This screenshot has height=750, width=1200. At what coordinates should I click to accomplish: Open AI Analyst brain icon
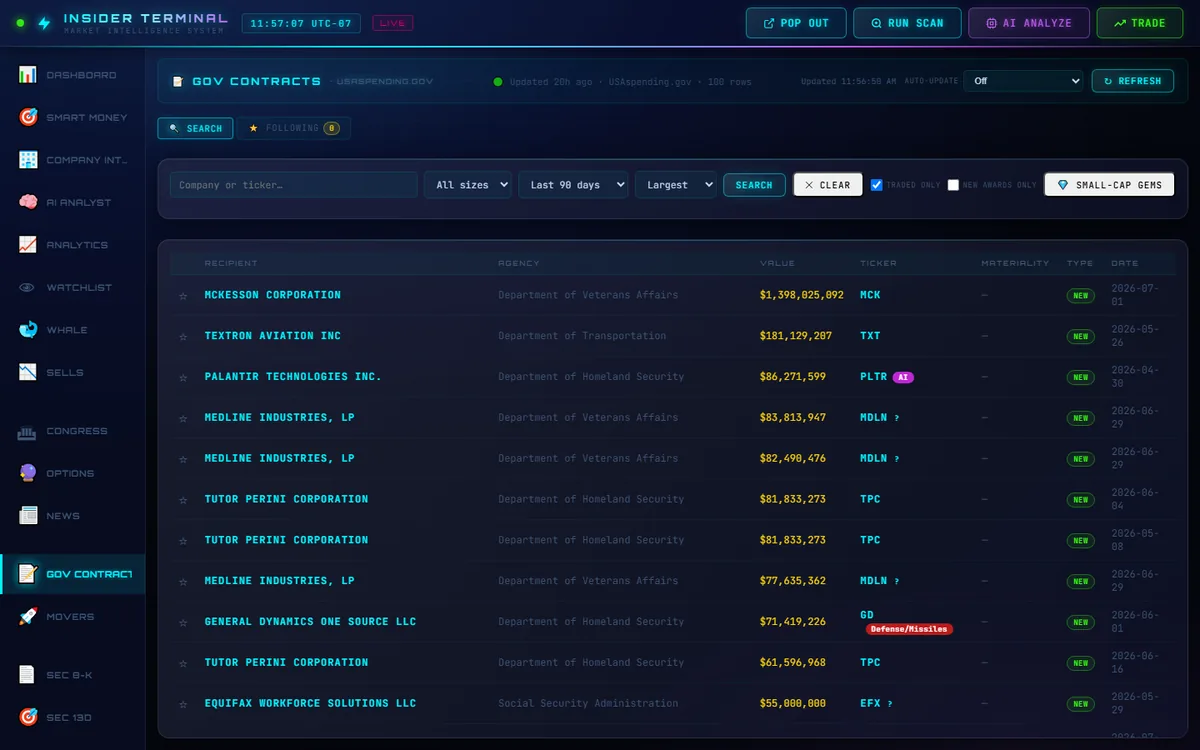click(x=28, y=202)
